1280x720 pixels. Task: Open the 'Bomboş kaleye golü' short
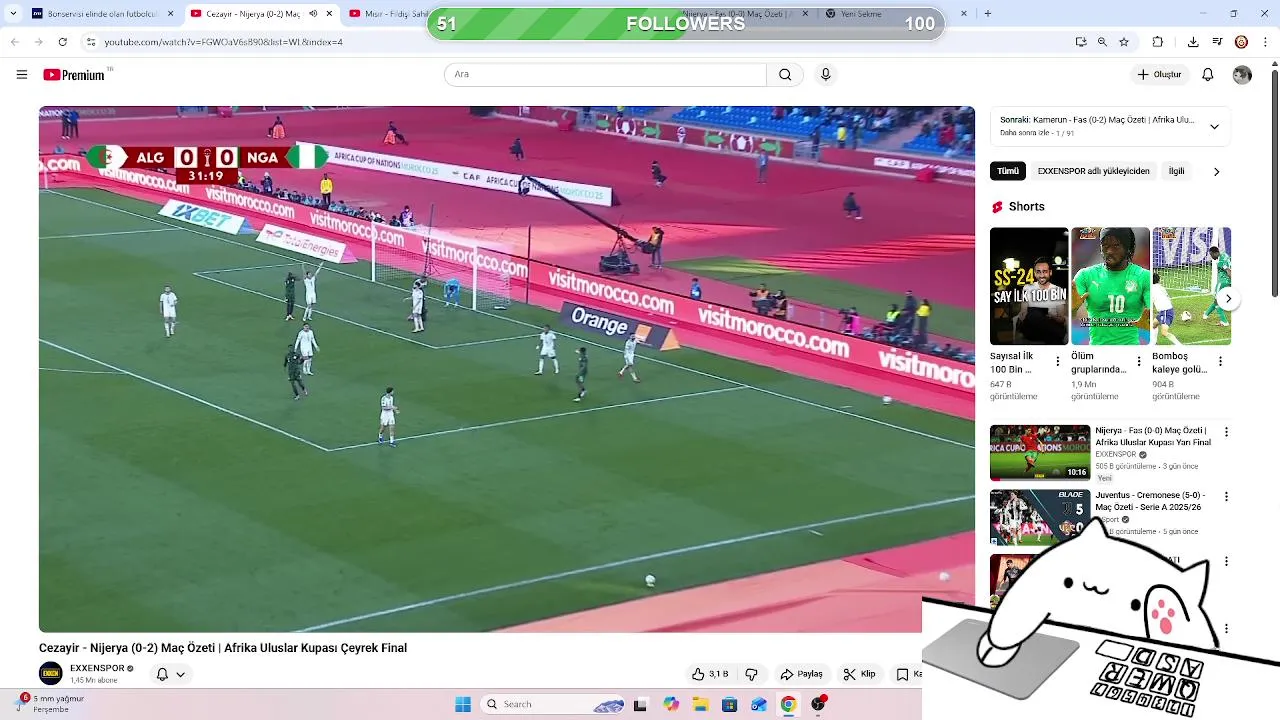coord(1191,286)
